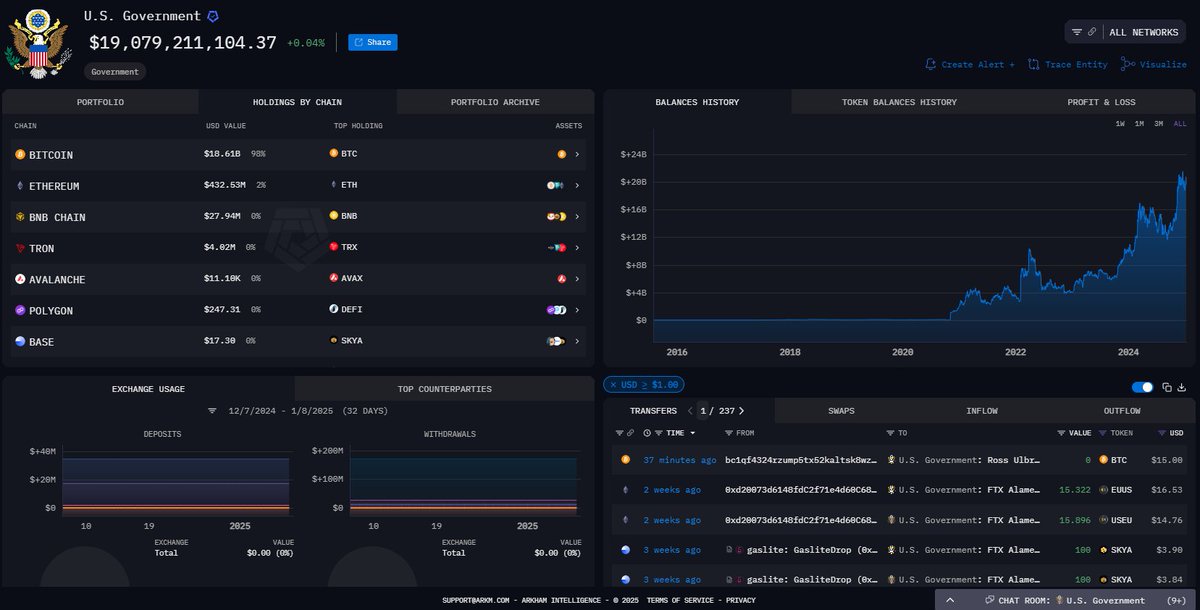1200x610 pixels.
Task: Click the Bitcoin chain icon in holdings
Action: coord(19,155)
